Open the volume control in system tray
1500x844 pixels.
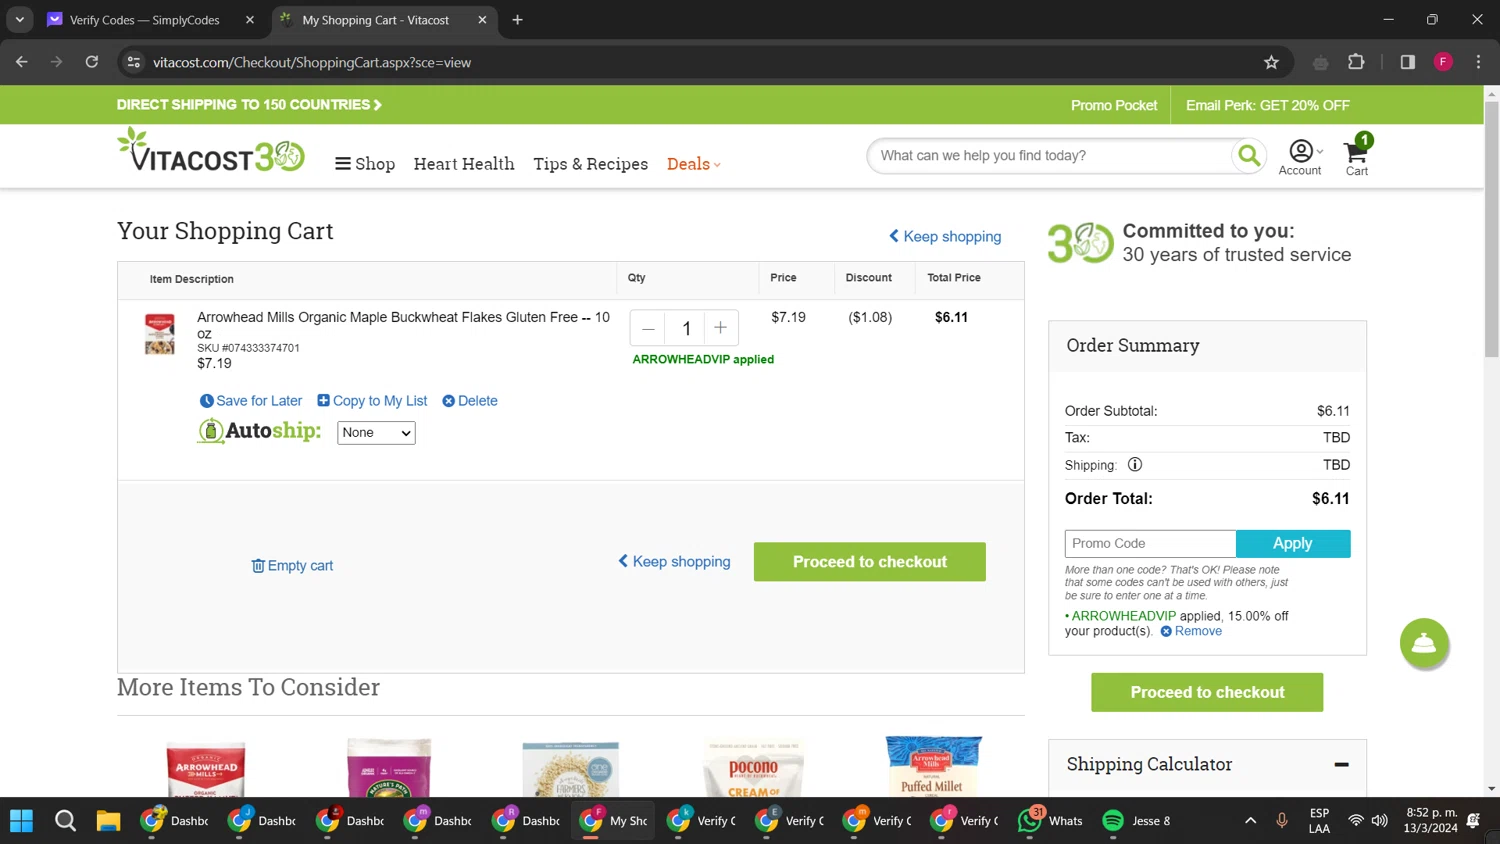pos(1380,821)
